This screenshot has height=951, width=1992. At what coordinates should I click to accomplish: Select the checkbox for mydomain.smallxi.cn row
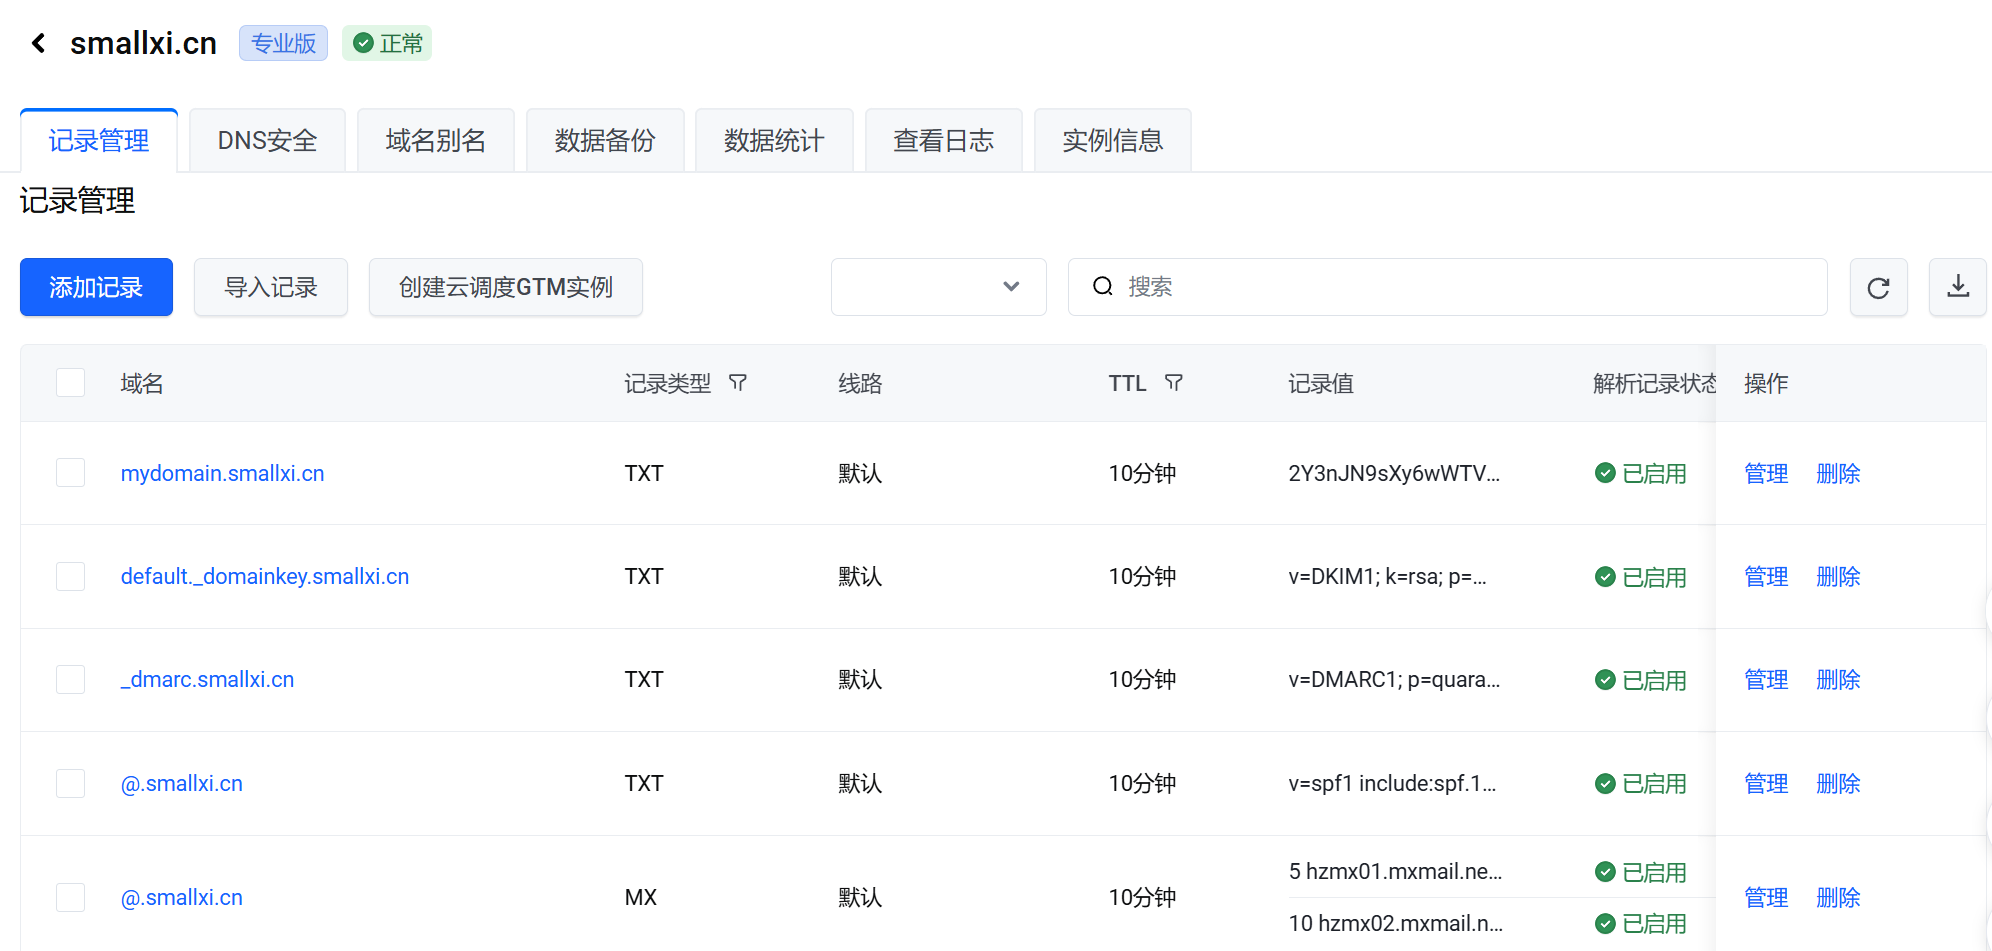click(x=70, y=472)
